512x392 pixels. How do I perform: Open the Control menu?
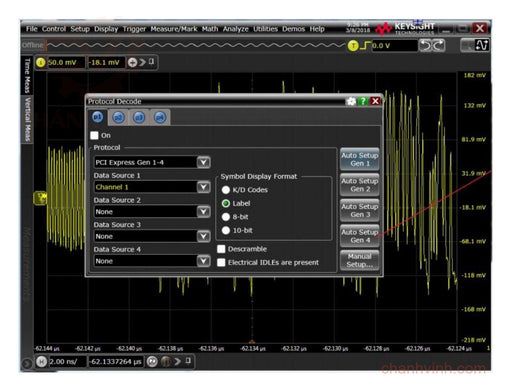[x=54, y=29]
